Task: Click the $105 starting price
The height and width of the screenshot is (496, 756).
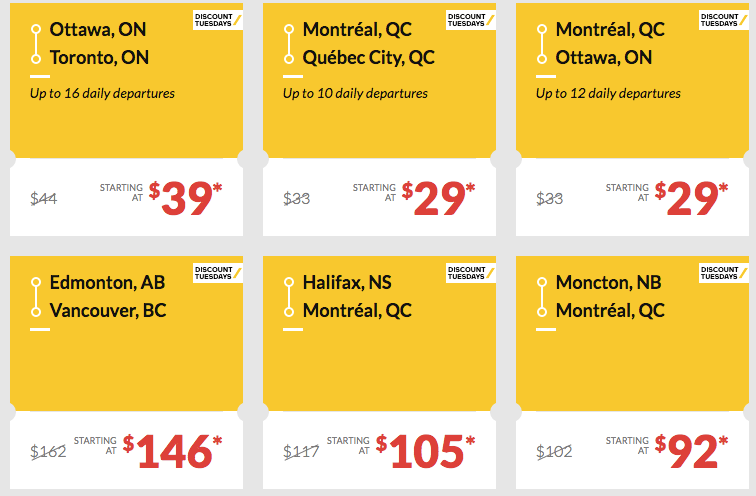Action: [426, 452]
